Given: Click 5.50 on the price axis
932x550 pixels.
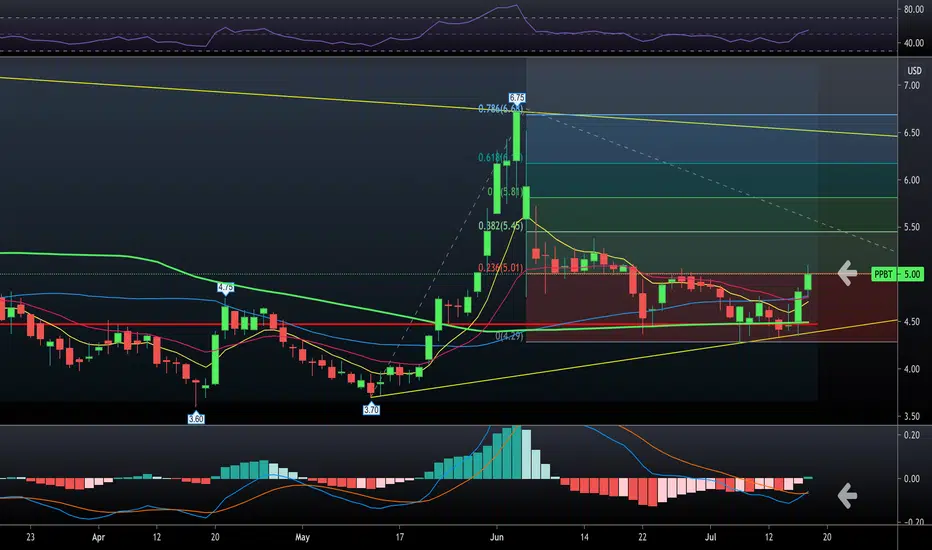Looking at the screenshot, I should coord(912,227).
